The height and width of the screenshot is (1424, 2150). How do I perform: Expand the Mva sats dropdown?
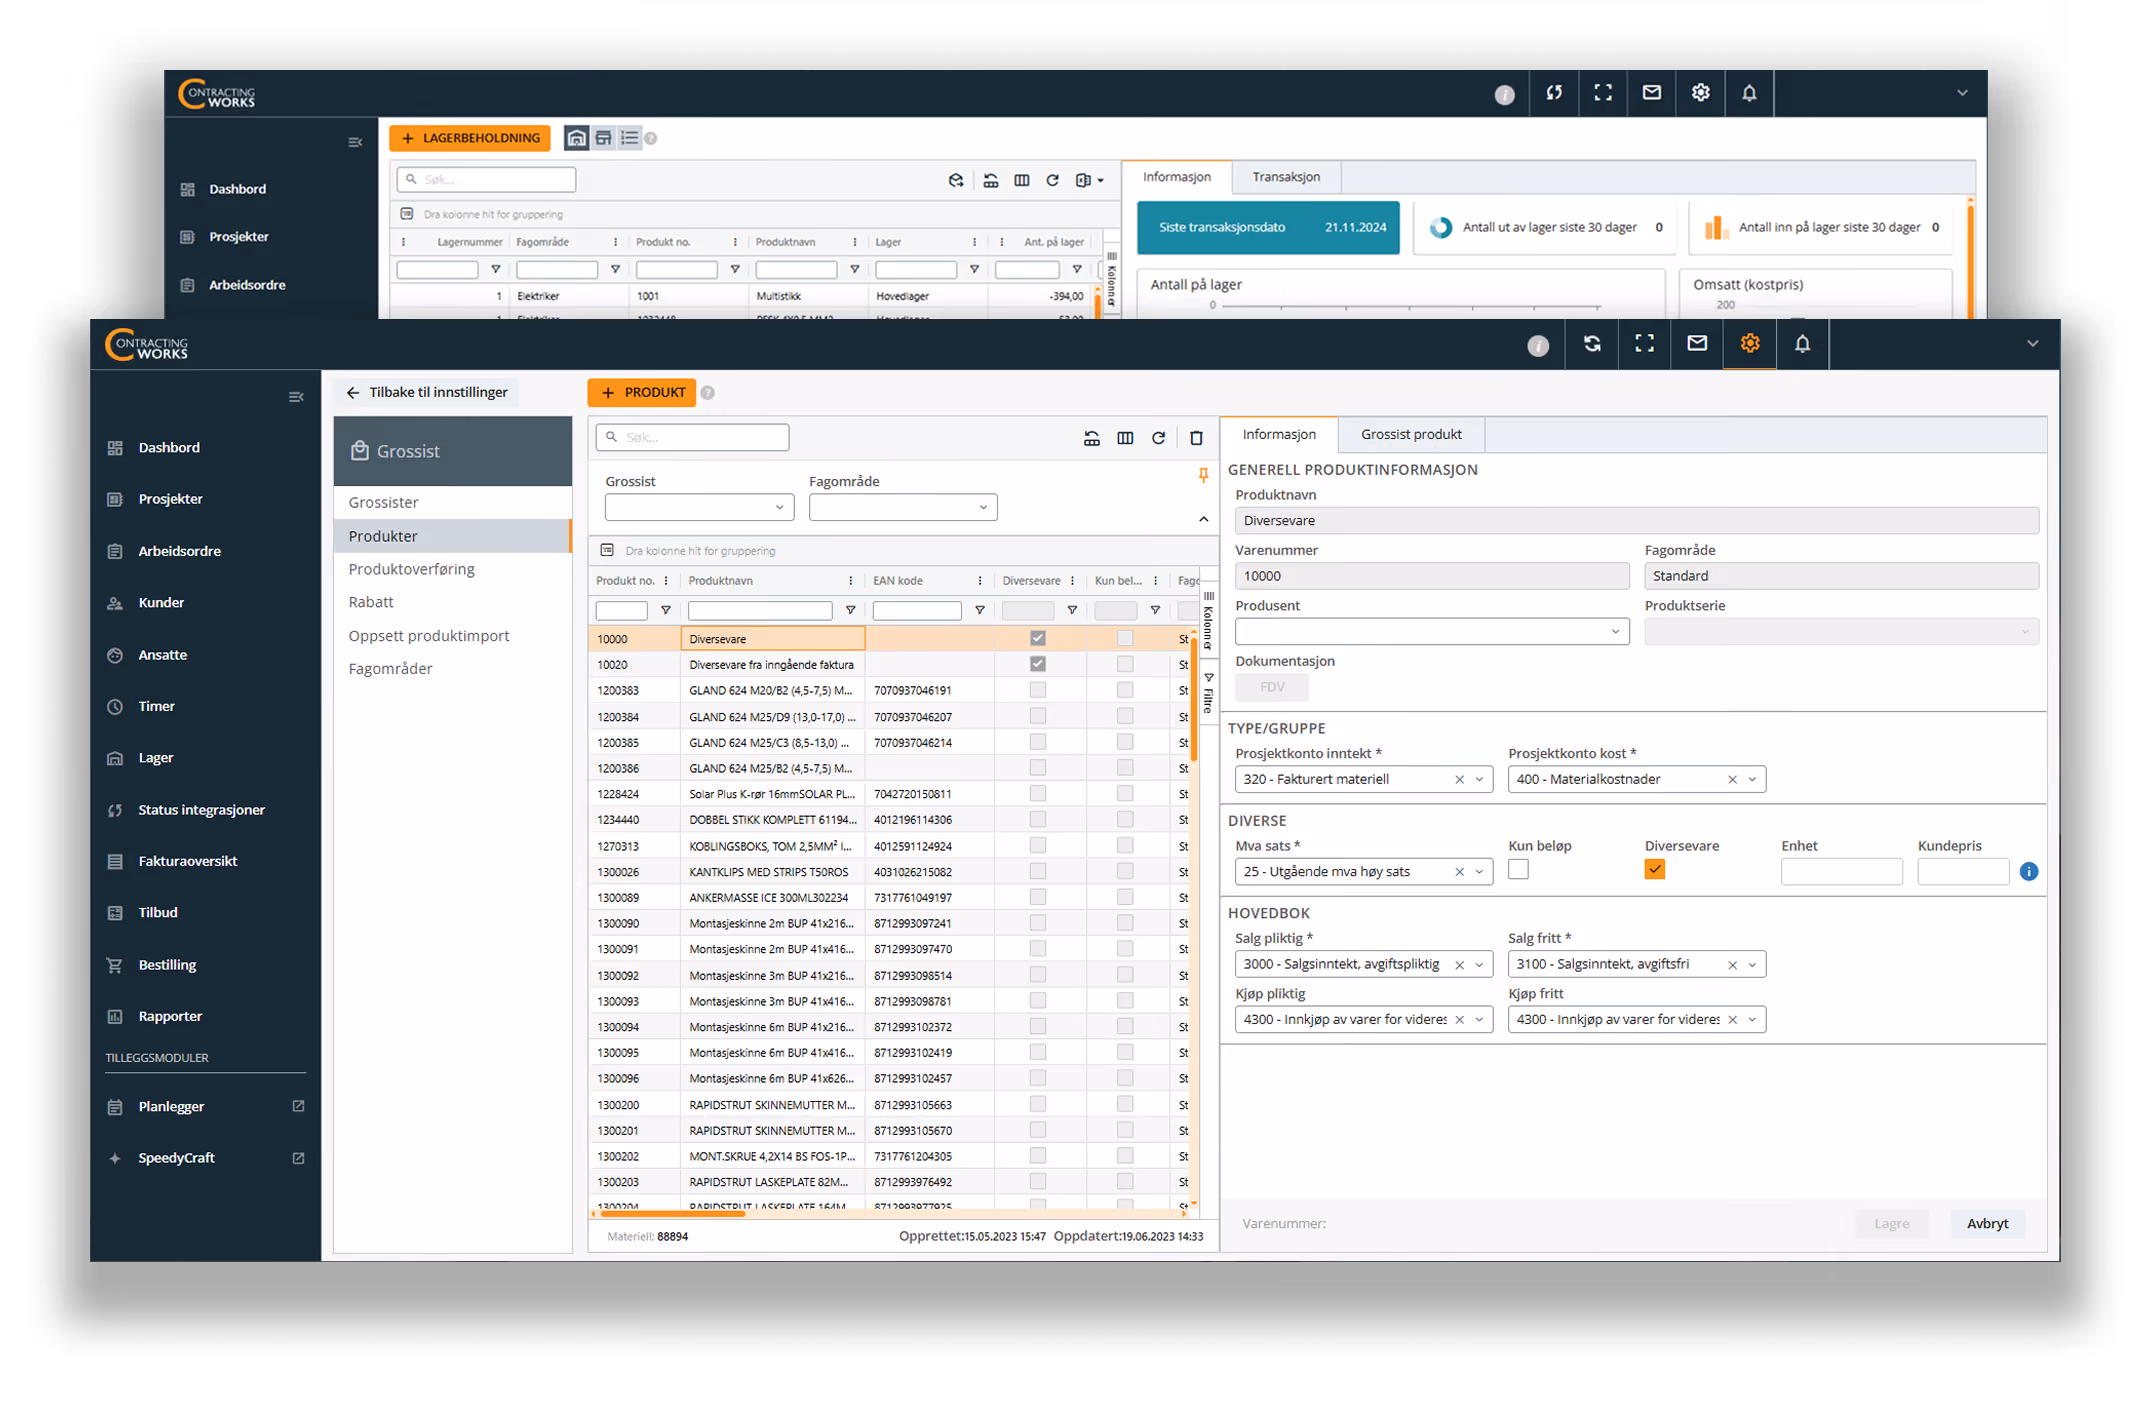pyautogui.click(x=1479, y=872)
